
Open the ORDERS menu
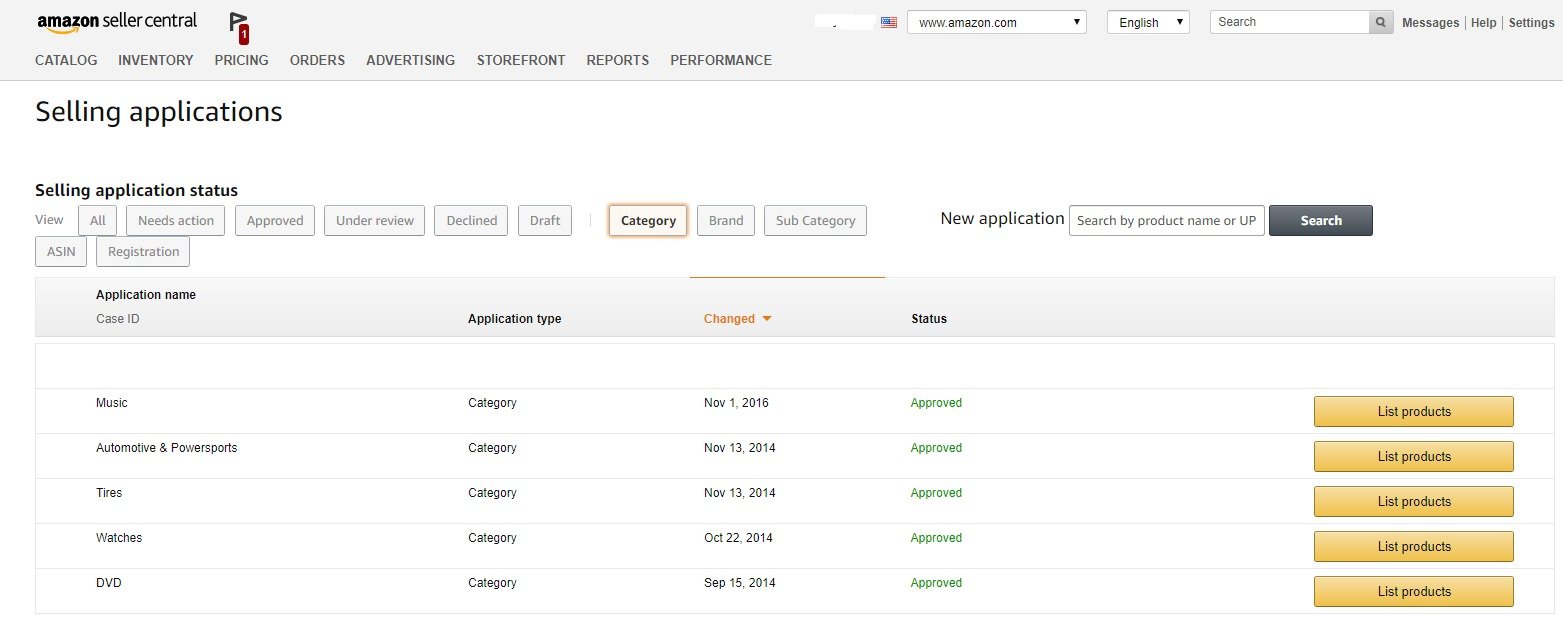317,60
